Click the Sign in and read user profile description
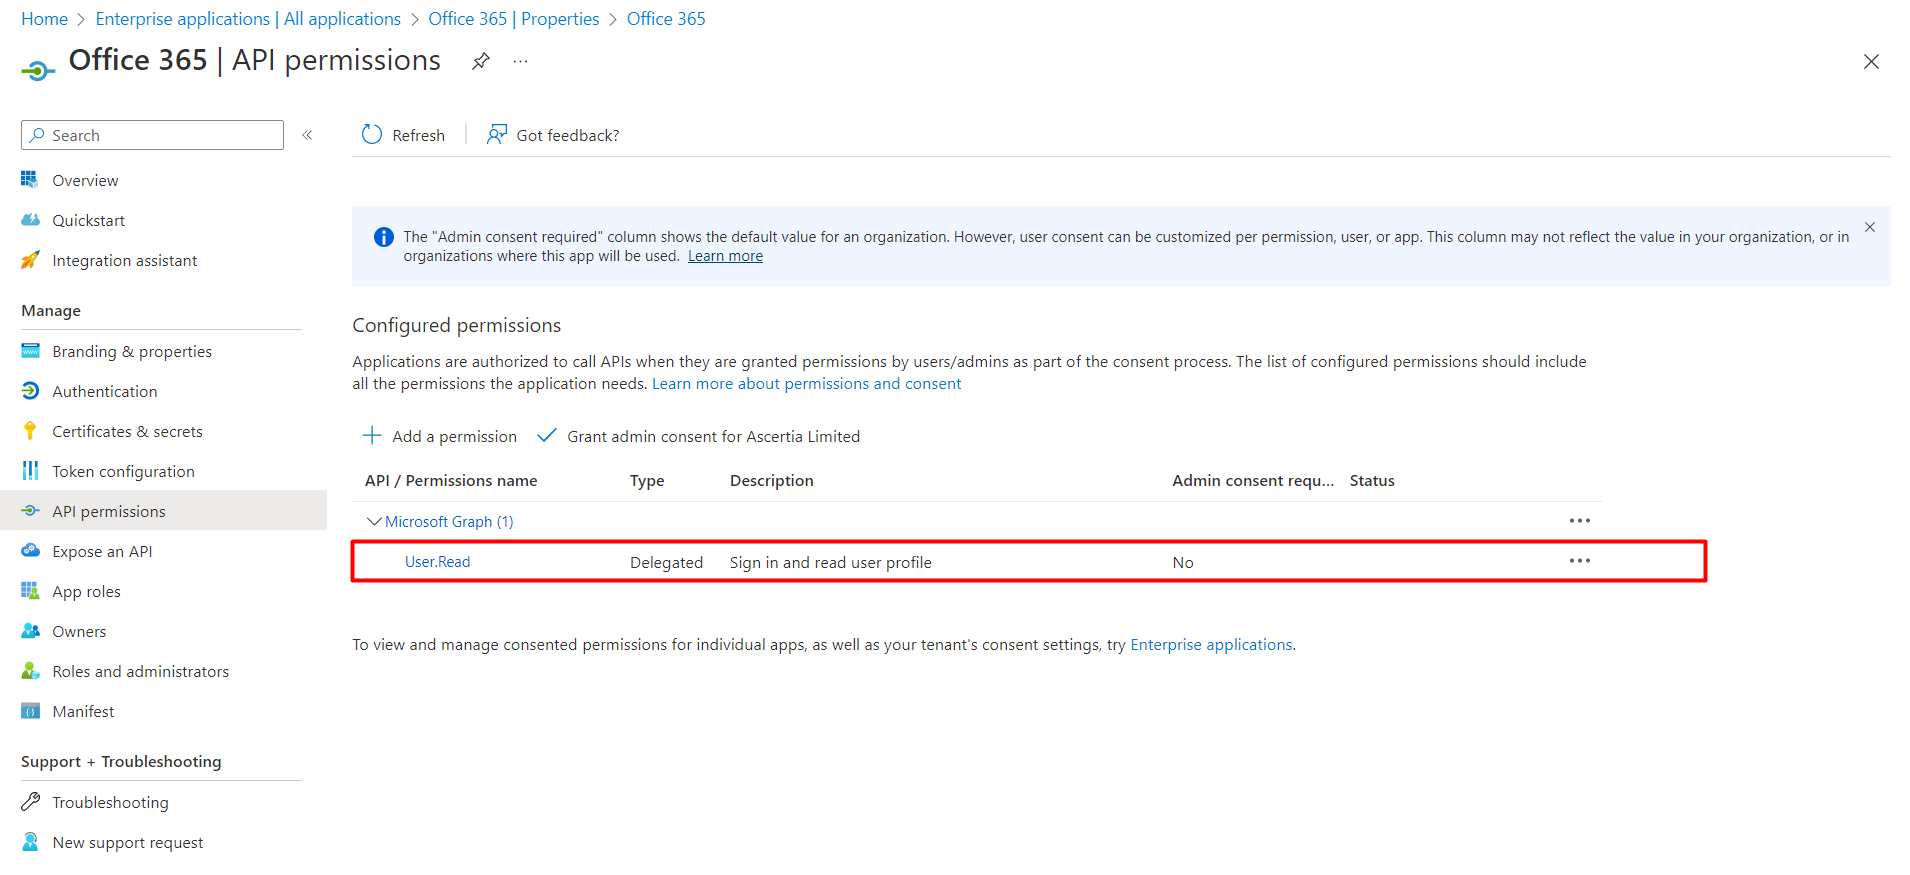Image resolution: width=1910 pixels, height=875 pixels. (831, 563)
